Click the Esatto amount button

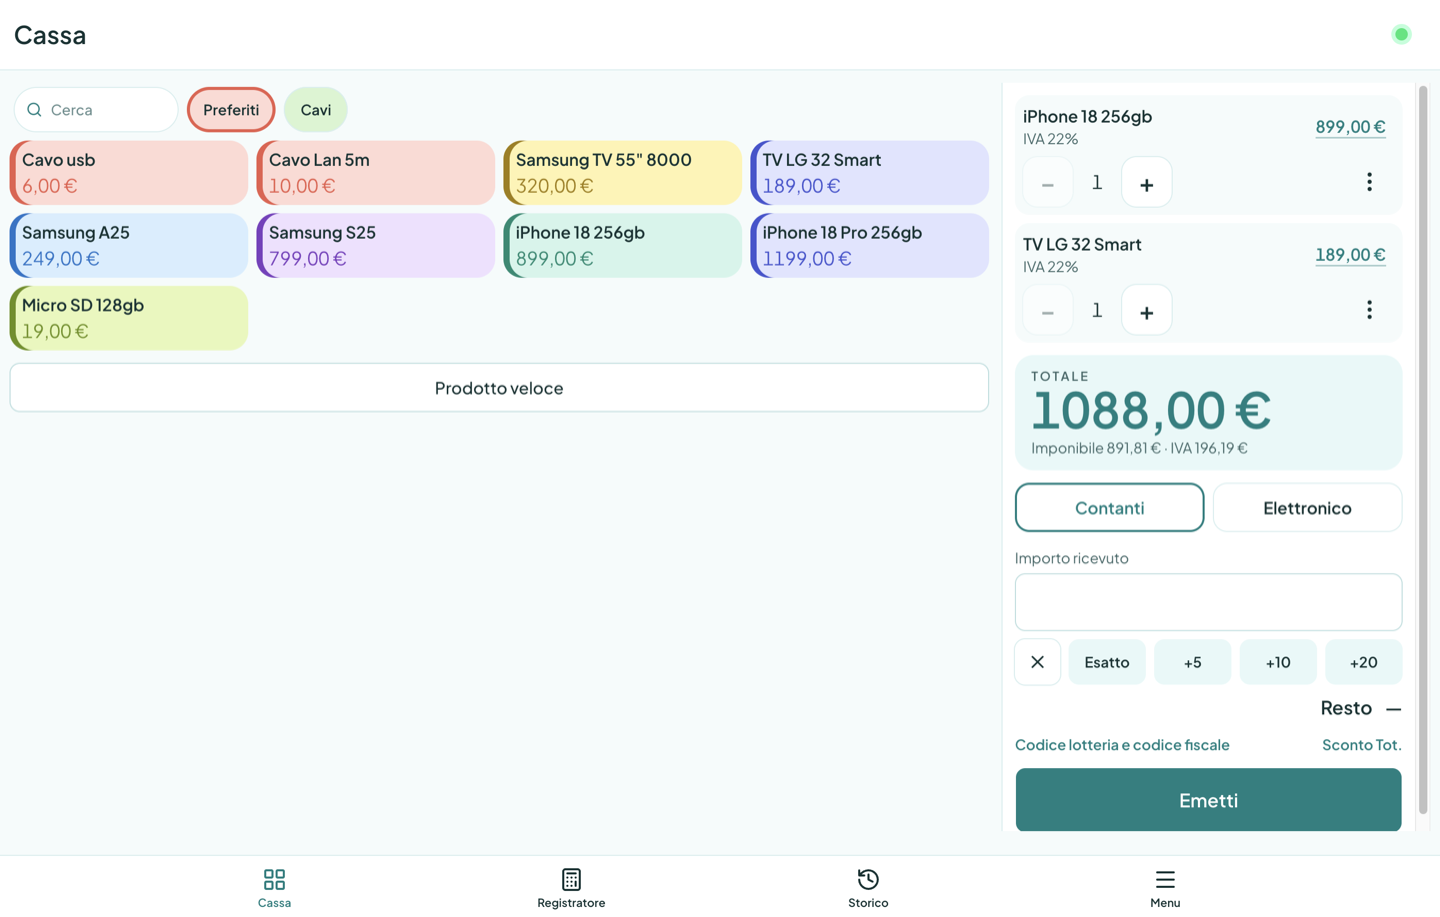coord(1107,662)
